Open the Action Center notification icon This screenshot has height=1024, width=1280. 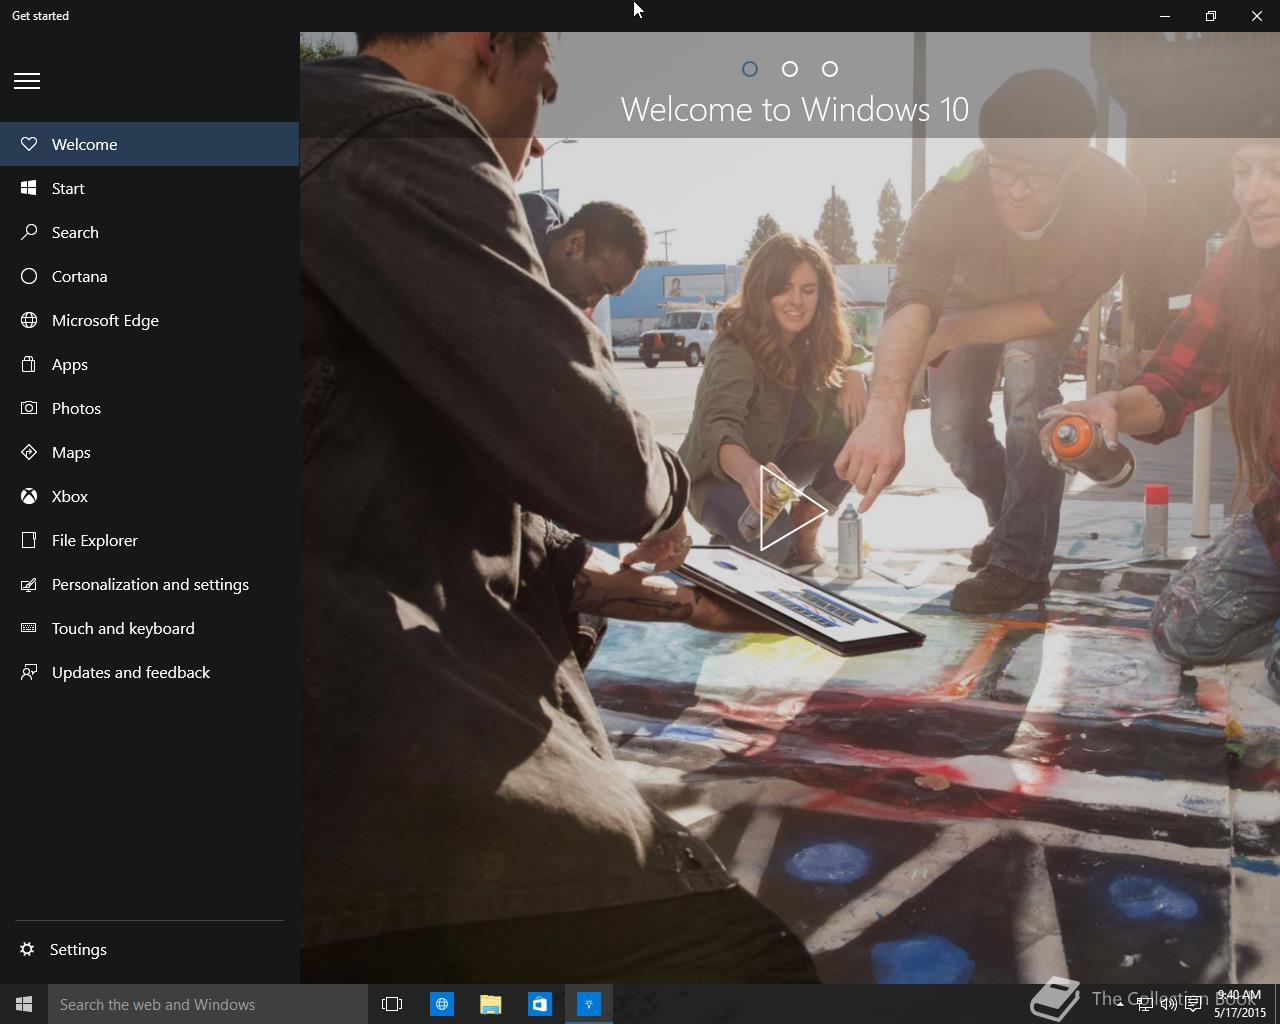1193,1004
